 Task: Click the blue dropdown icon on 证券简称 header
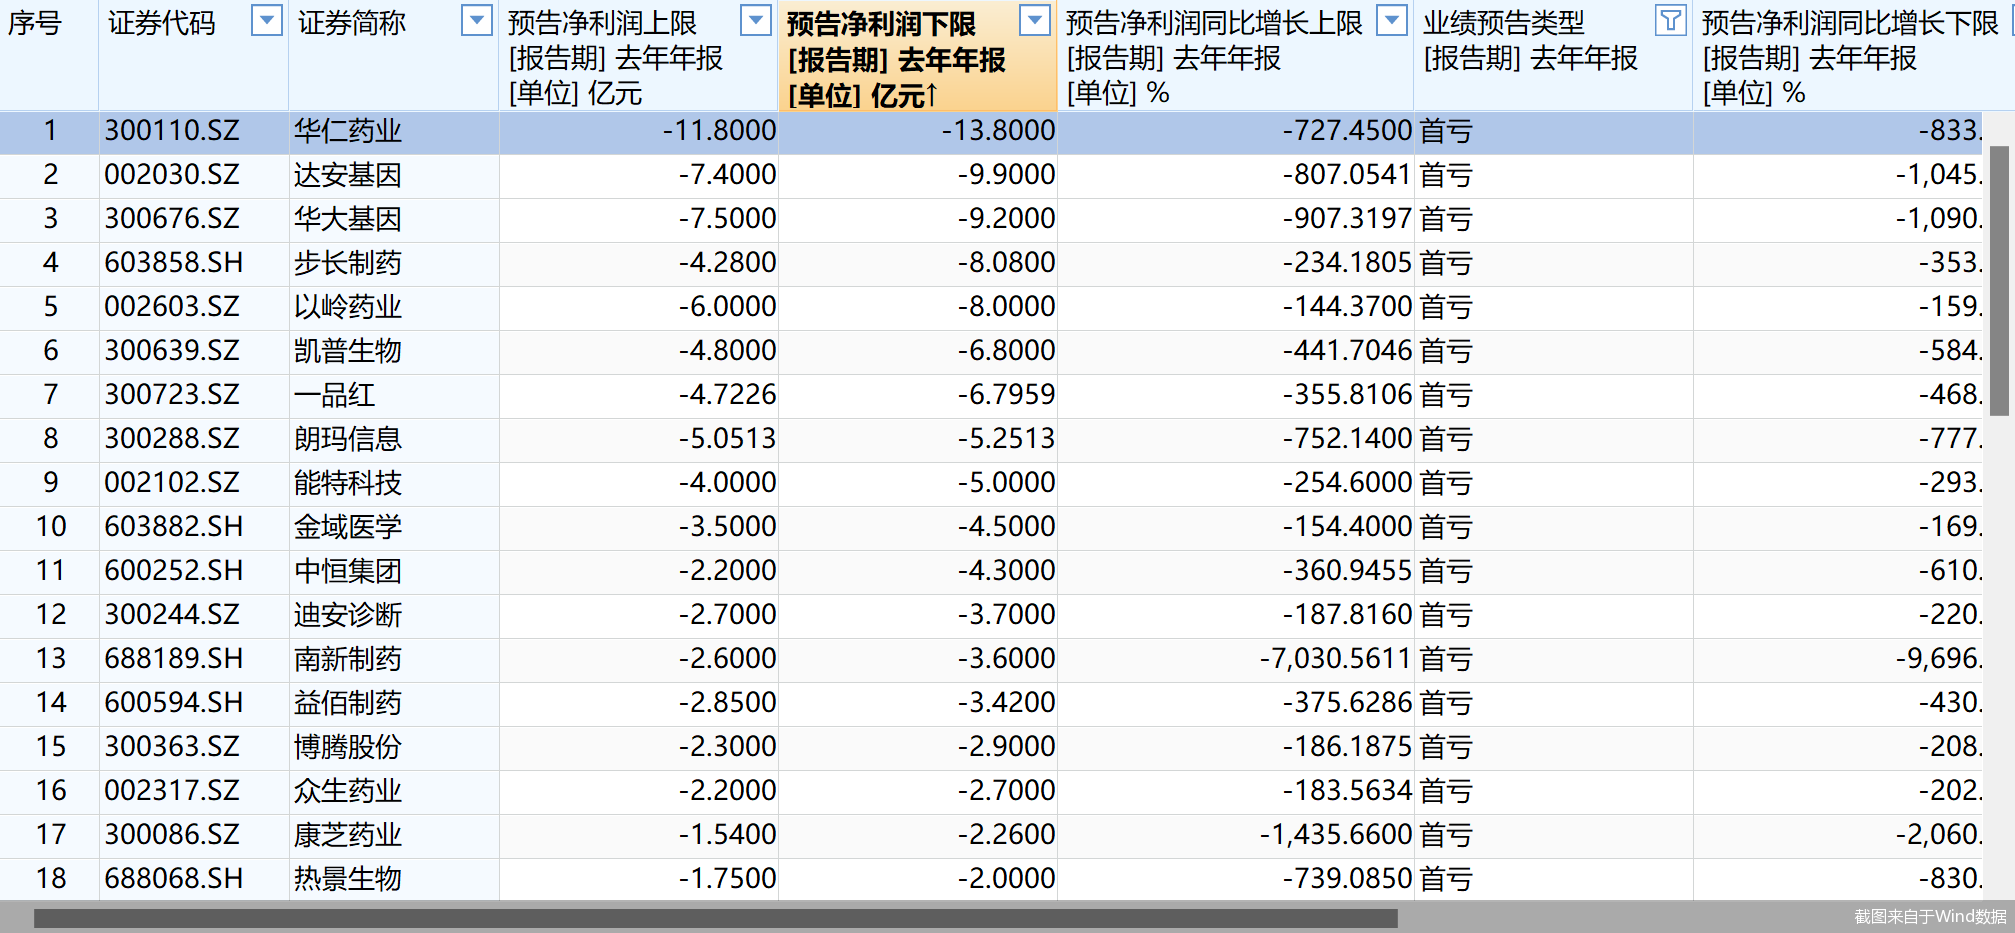pyautogui.click(x=477, y=20)
